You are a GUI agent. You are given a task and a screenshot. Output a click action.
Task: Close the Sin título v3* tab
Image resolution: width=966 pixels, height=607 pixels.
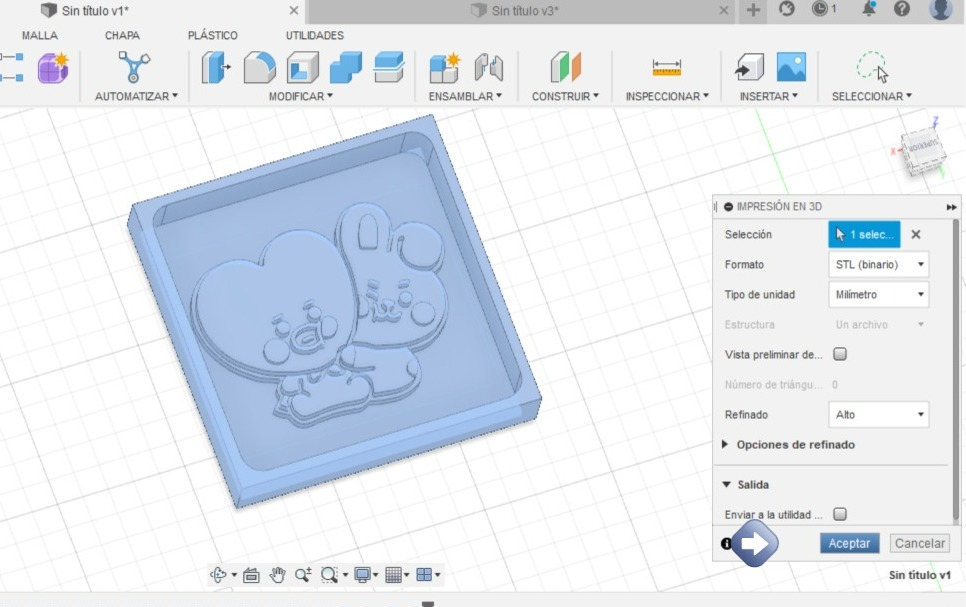tap(724, 10)
